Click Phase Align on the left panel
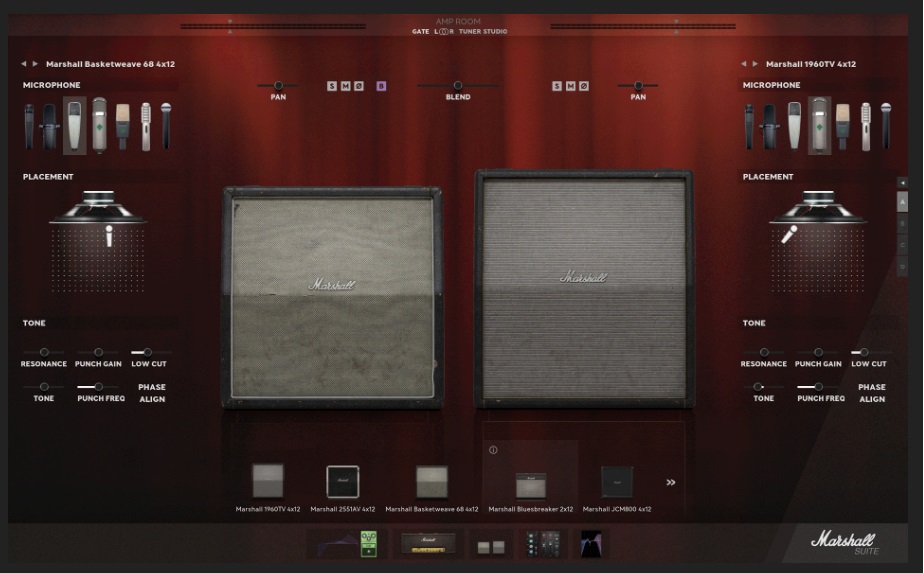 (152, 393)
